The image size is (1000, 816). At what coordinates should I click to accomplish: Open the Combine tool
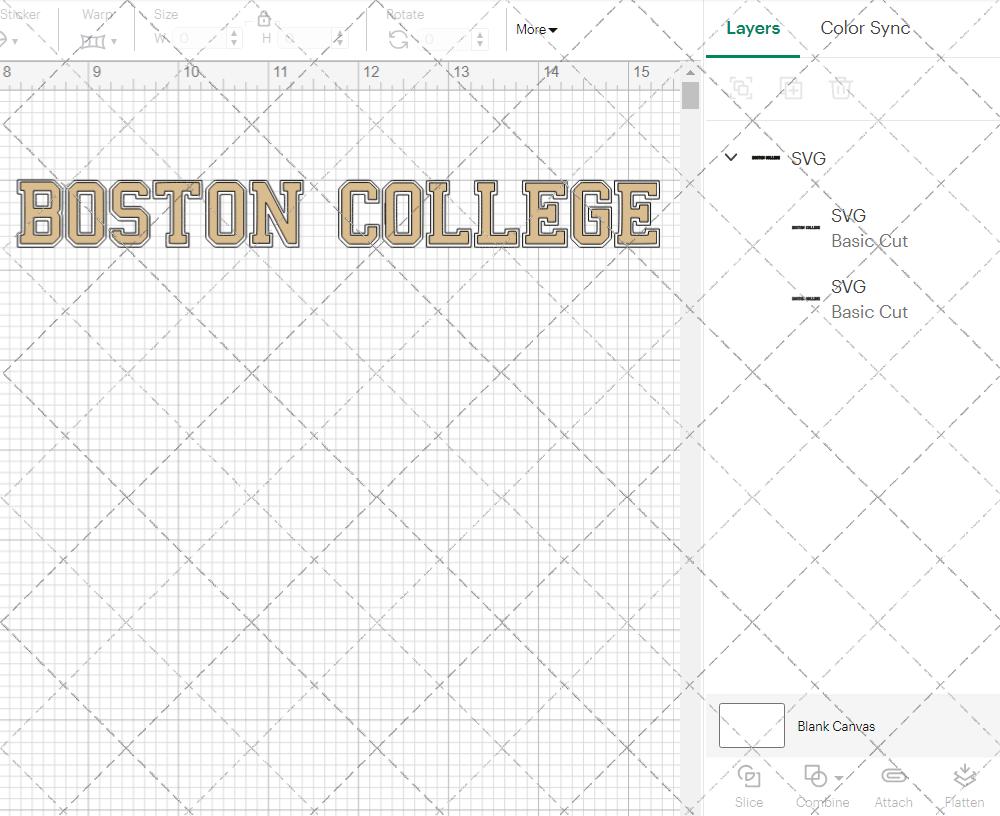[815, 785]
